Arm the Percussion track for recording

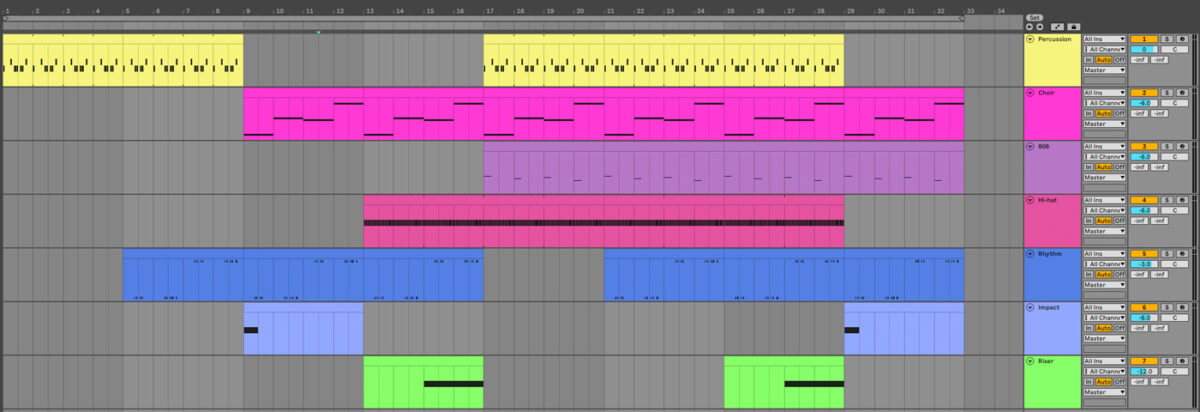(1182, 39)
